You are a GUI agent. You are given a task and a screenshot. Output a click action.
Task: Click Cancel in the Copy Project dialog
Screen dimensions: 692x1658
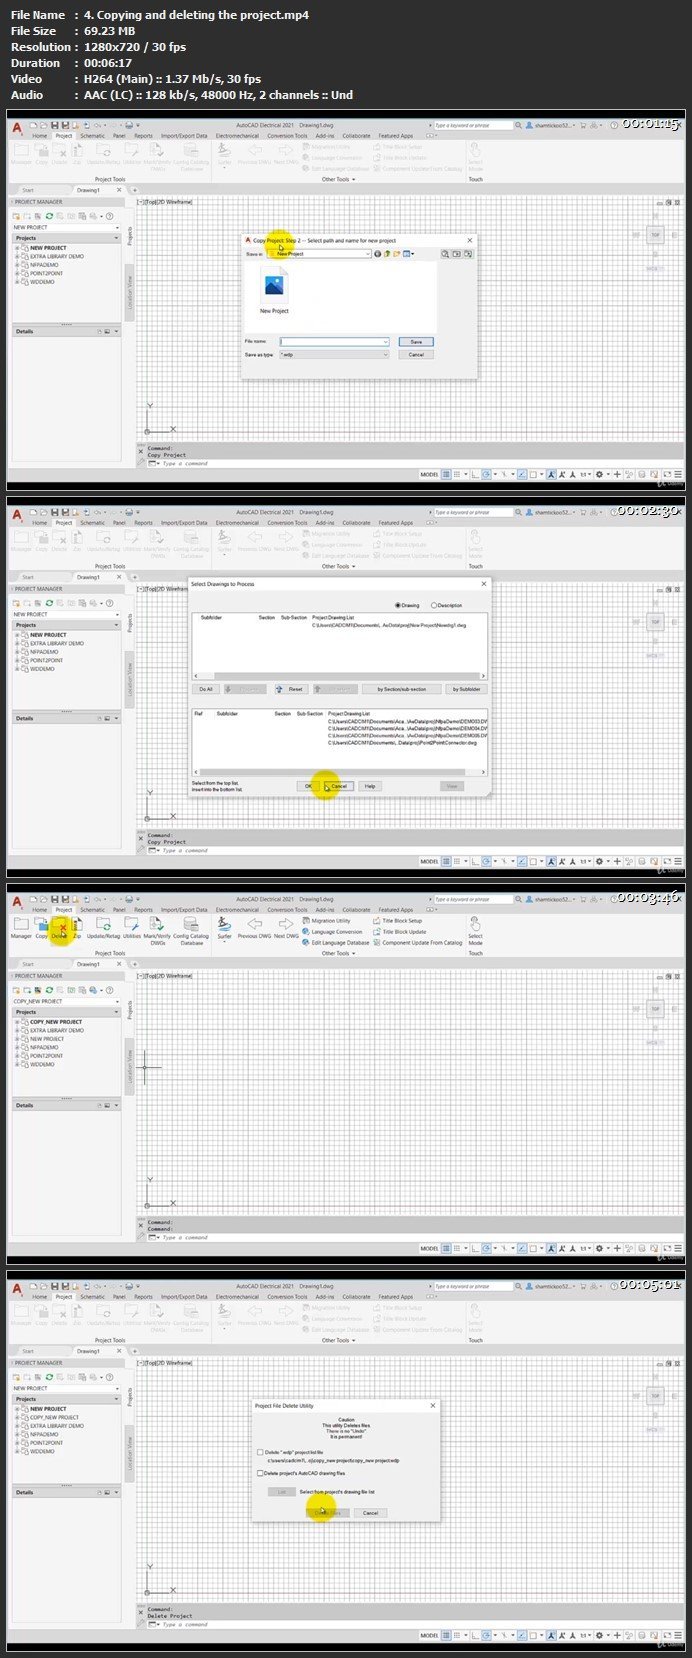416,355
